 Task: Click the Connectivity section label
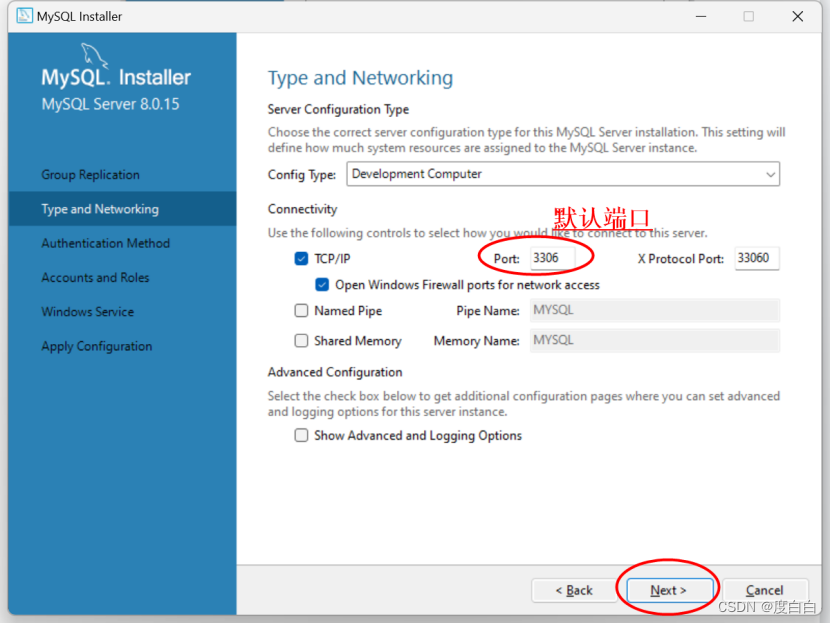click(302, 209)
